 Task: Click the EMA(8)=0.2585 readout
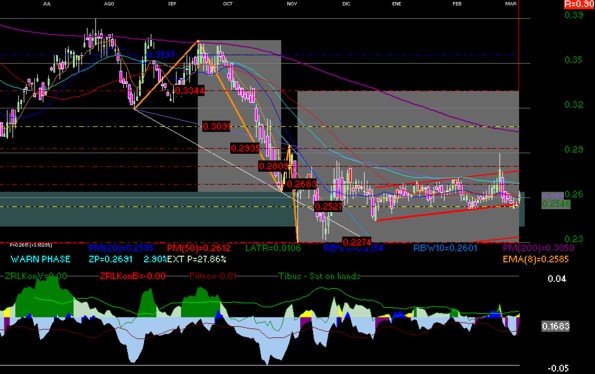tap(536, 259)
